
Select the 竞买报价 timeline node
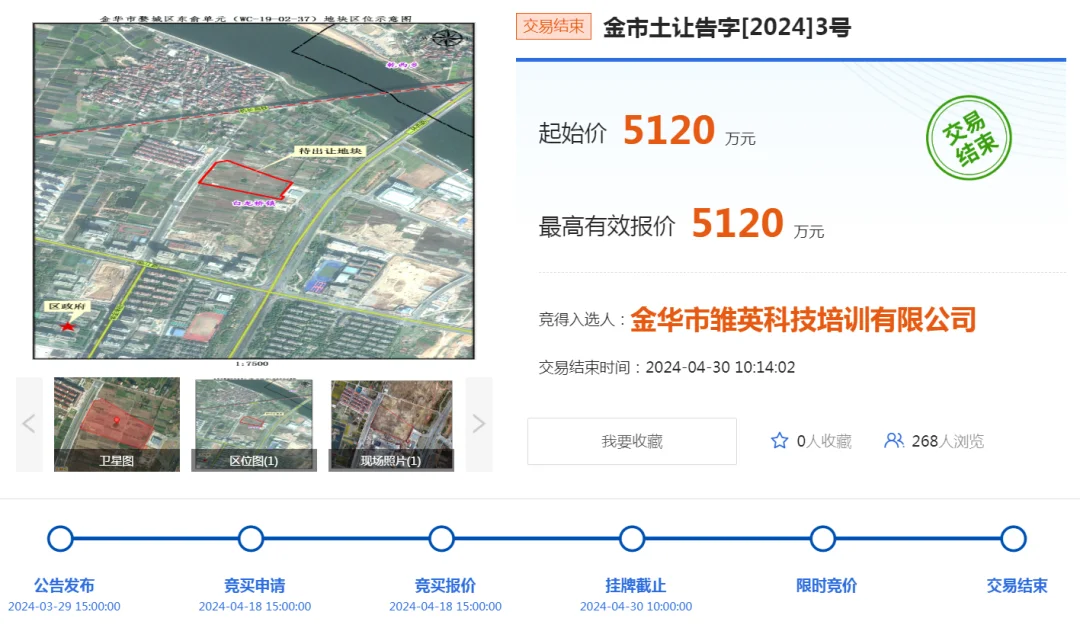click(x=442, y=538)
